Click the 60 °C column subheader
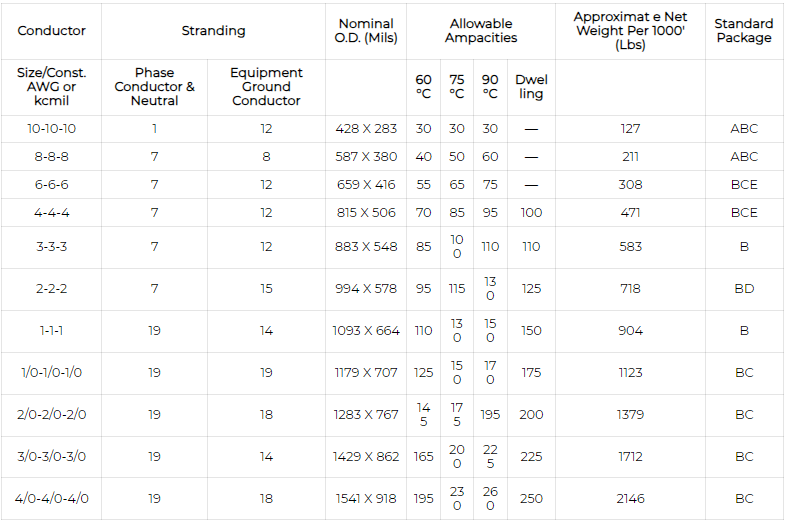Screen dimensions: 788x522 (x=424, y=87)
